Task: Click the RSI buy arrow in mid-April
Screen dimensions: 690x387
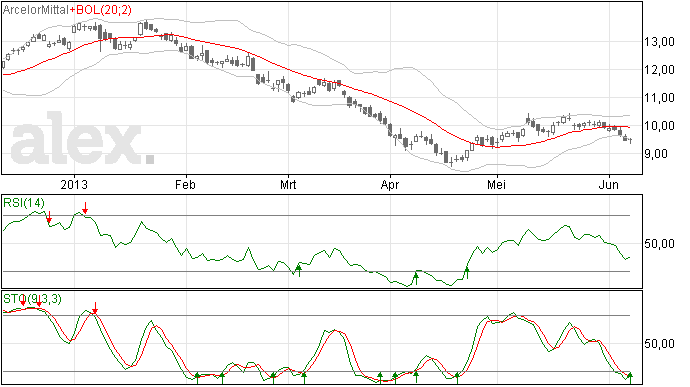Action: point(416,279)
